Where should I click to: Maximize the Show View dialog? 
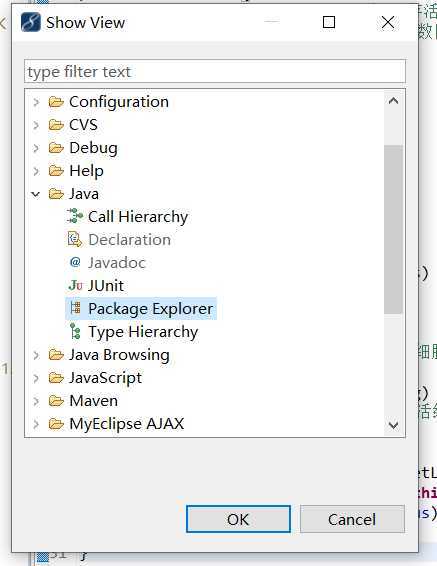[x=329, y=22]
